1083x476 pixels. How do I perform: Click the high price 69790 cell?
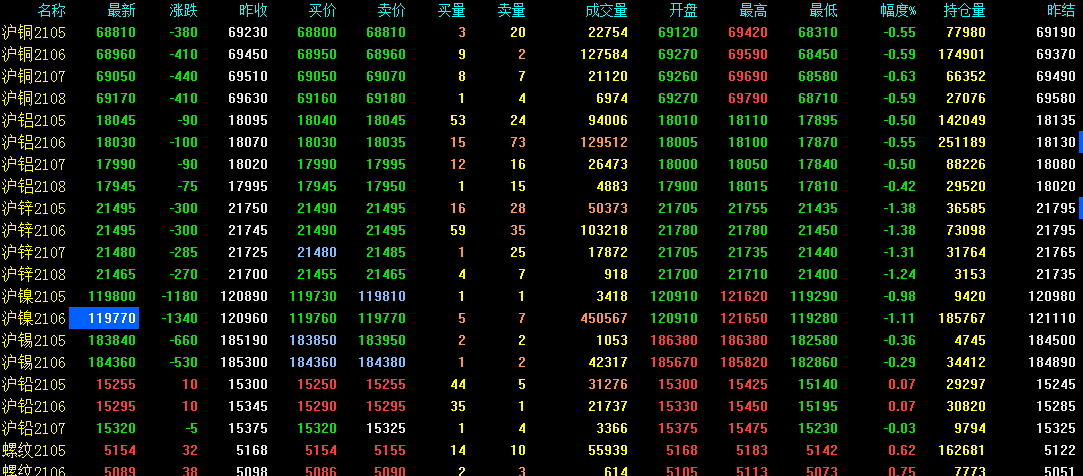[748, 99]
